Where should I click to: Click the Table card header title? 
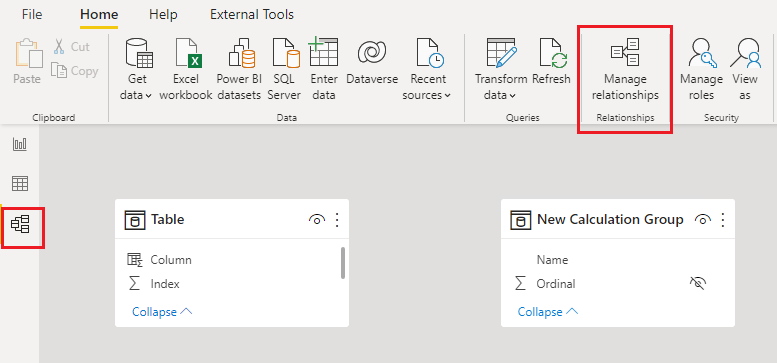coord(167,219)
